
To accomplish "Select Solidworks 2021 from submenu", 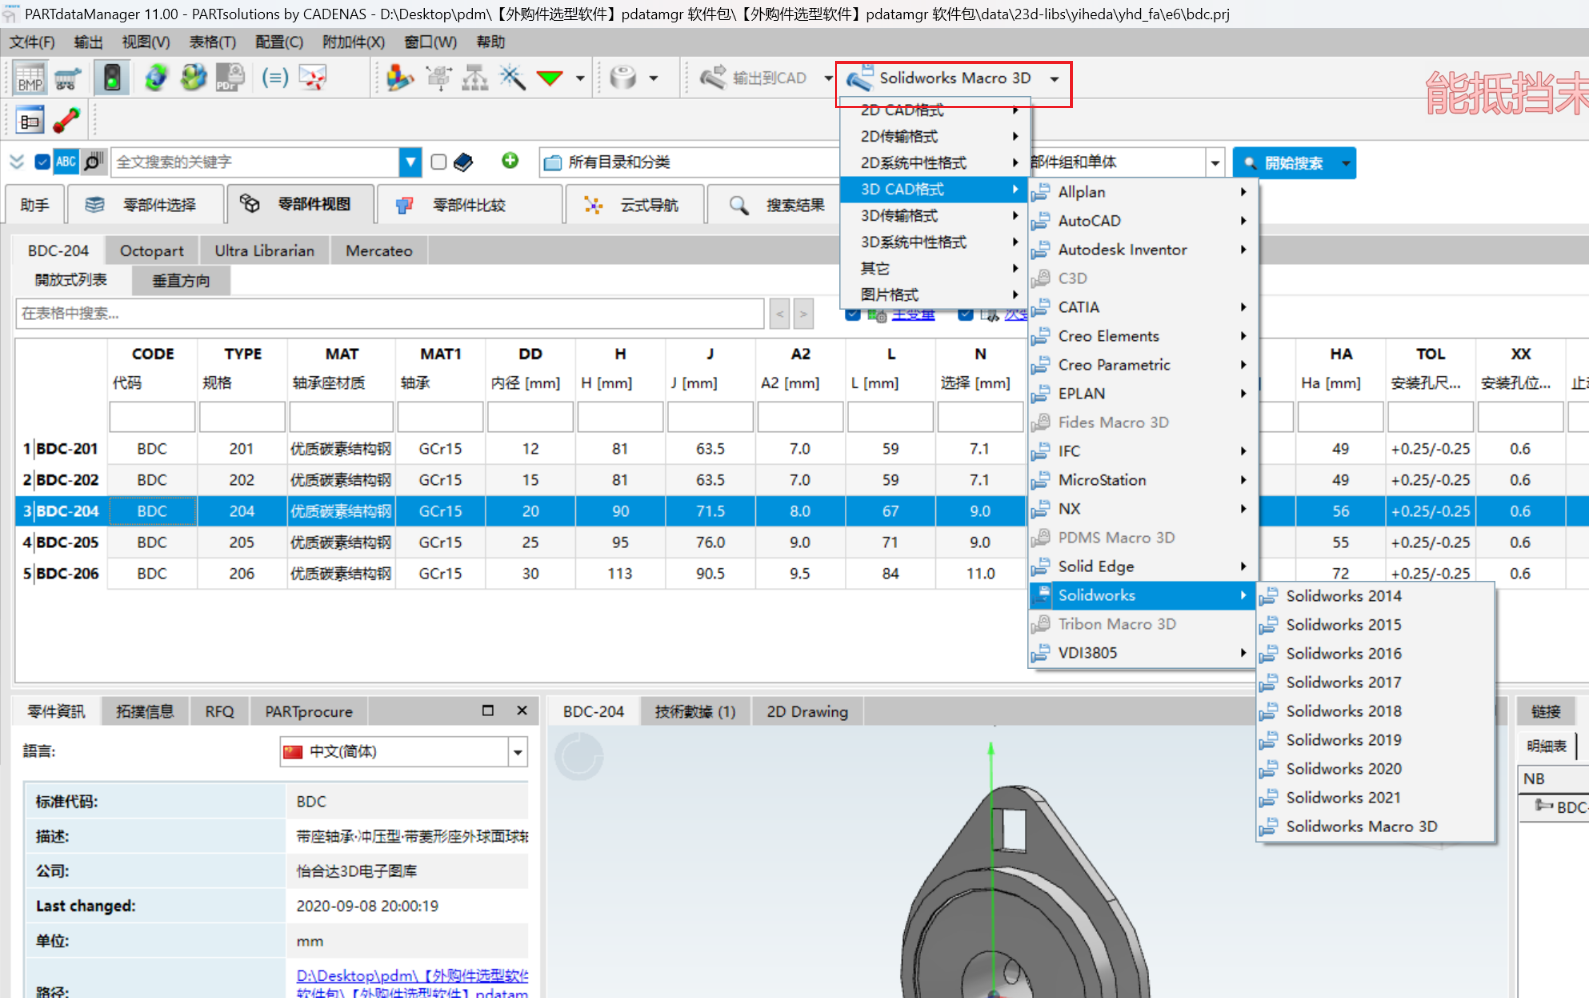I will pyautogui.click(x=1375, y=798).
